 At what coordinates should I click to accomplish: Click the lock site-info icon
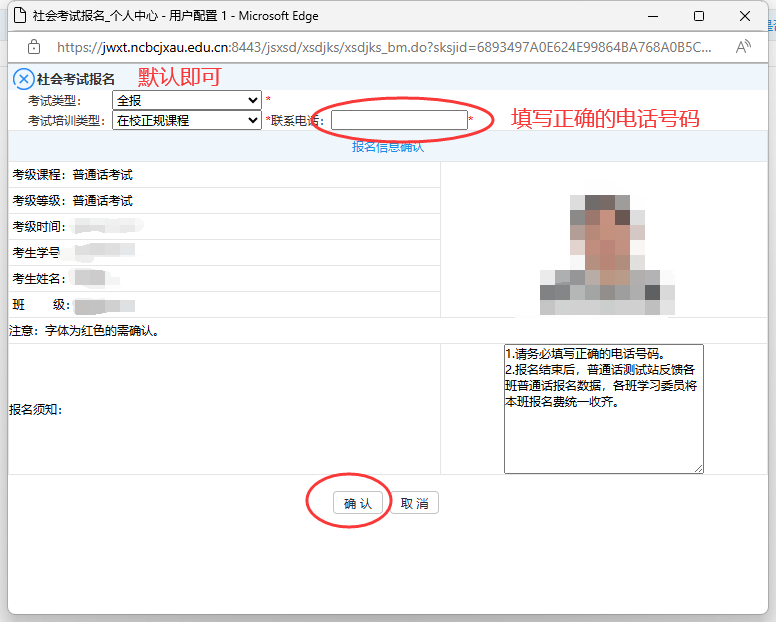click(34, 47)
